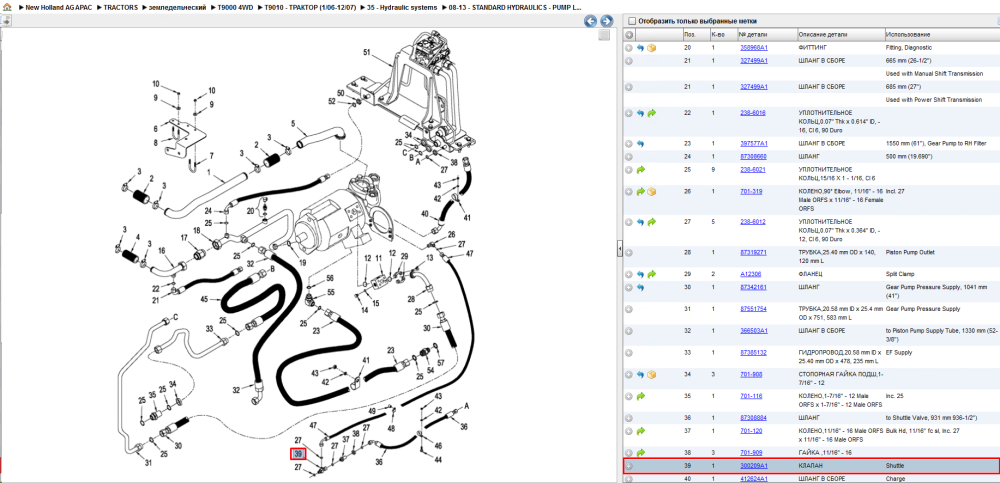Screen dimensions: 1000x483
Task: Open 'T9000 4WD' breadcrumb
Action: point(234,8)
